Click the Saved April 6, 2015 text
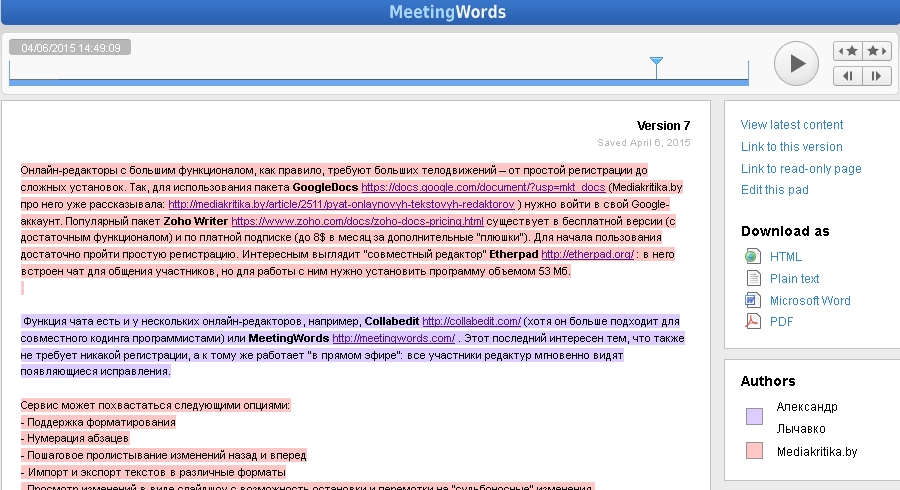The height and width of the screenshot is (490, 900). click(x=643, y=142)
